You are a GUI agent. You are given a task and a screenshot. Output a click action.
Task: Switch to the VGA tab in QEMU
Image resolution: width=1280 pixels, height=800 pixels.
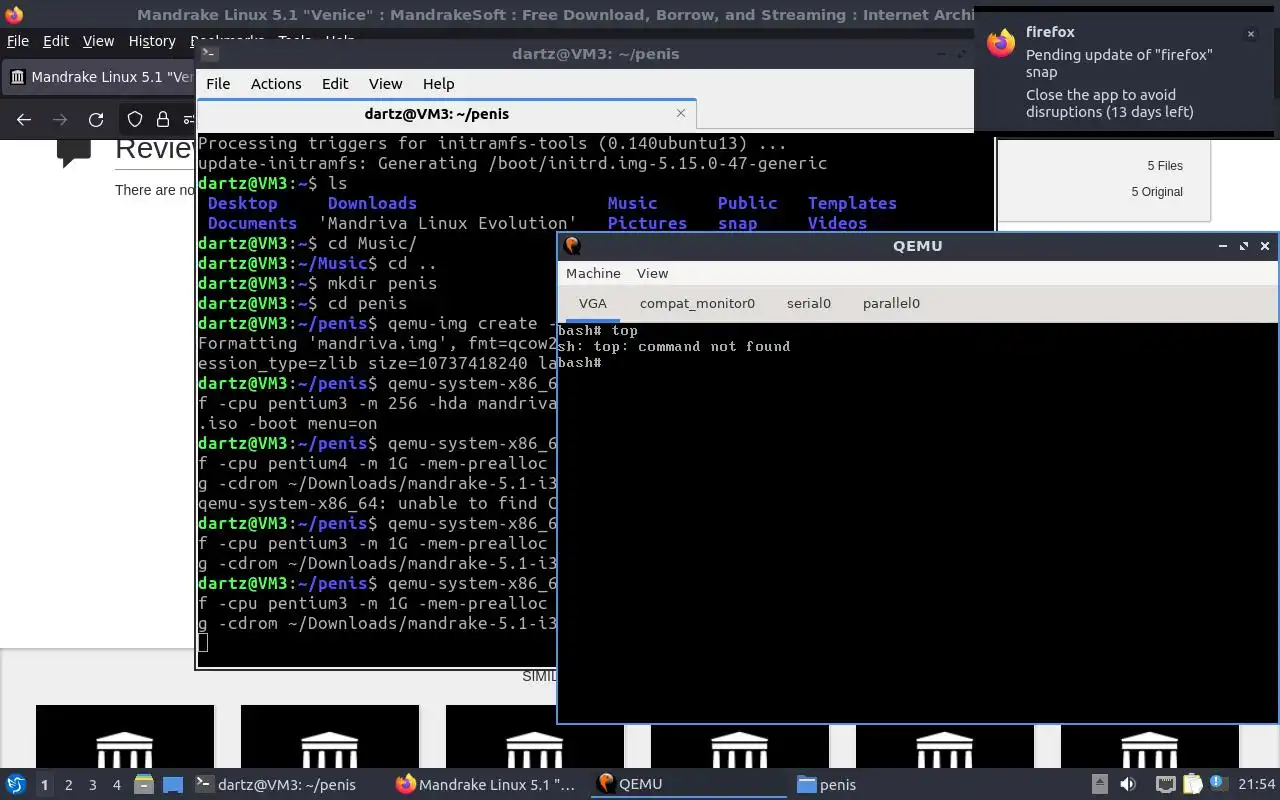point(592,303)
